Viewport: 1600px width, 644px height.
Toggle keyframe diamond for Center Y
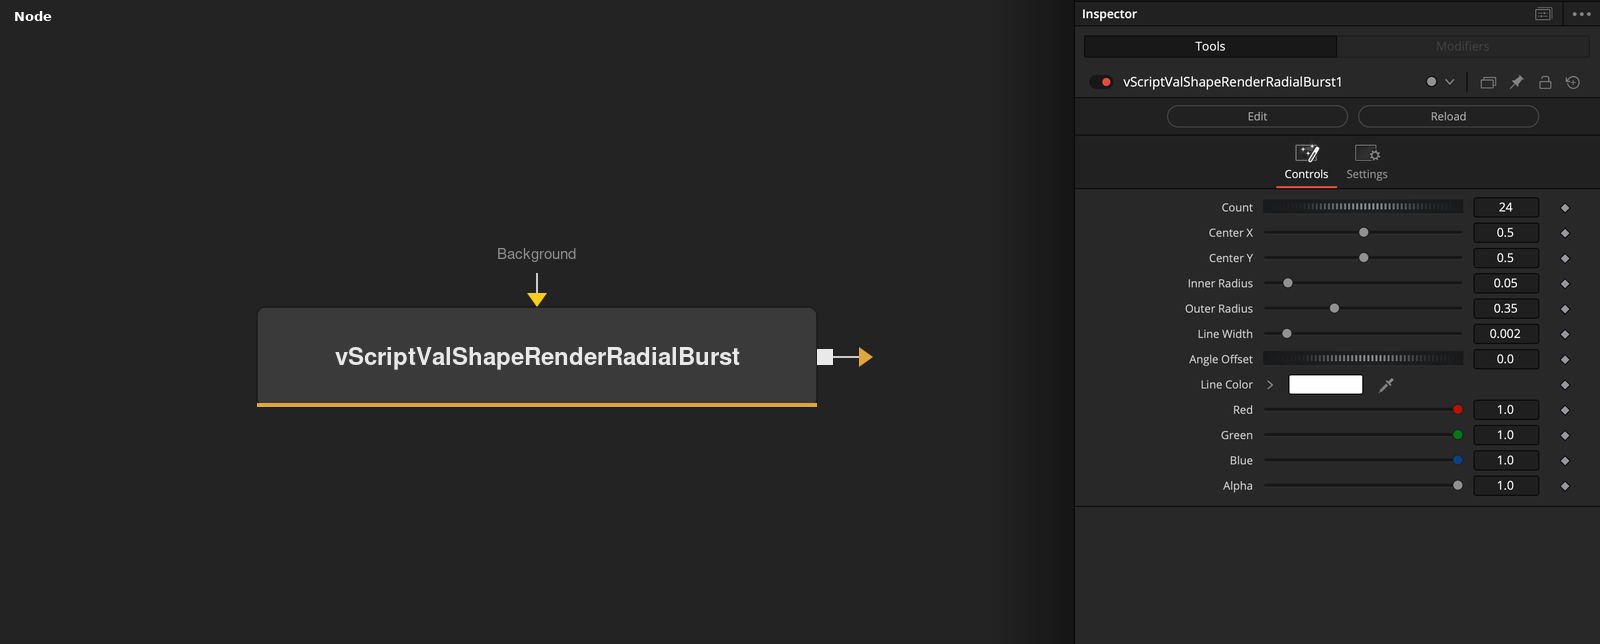click(1565, 258)
